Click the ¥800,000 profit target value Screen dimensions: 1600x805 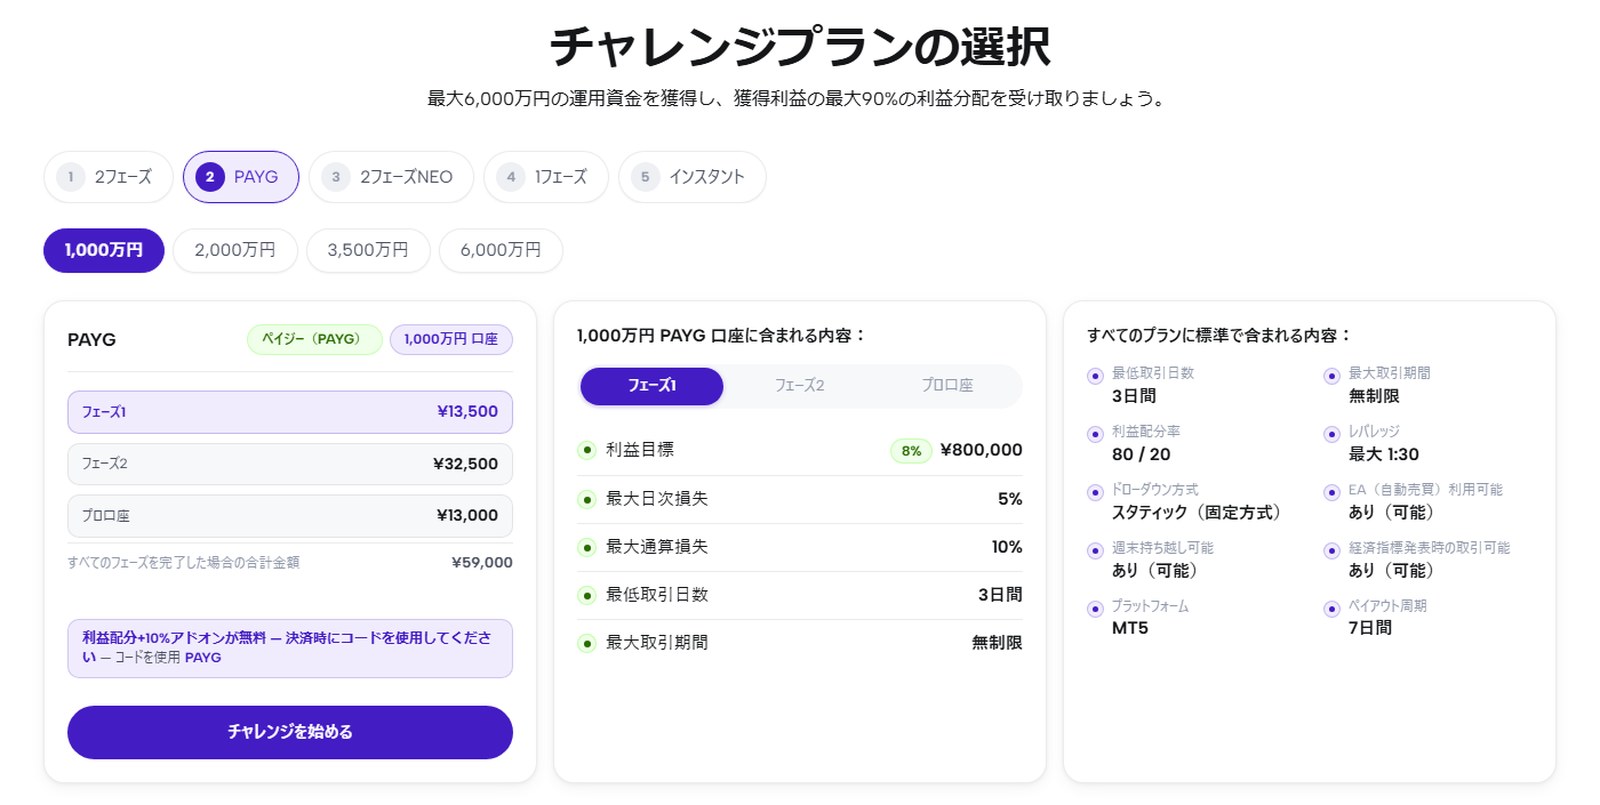click(x=981, y=450)
